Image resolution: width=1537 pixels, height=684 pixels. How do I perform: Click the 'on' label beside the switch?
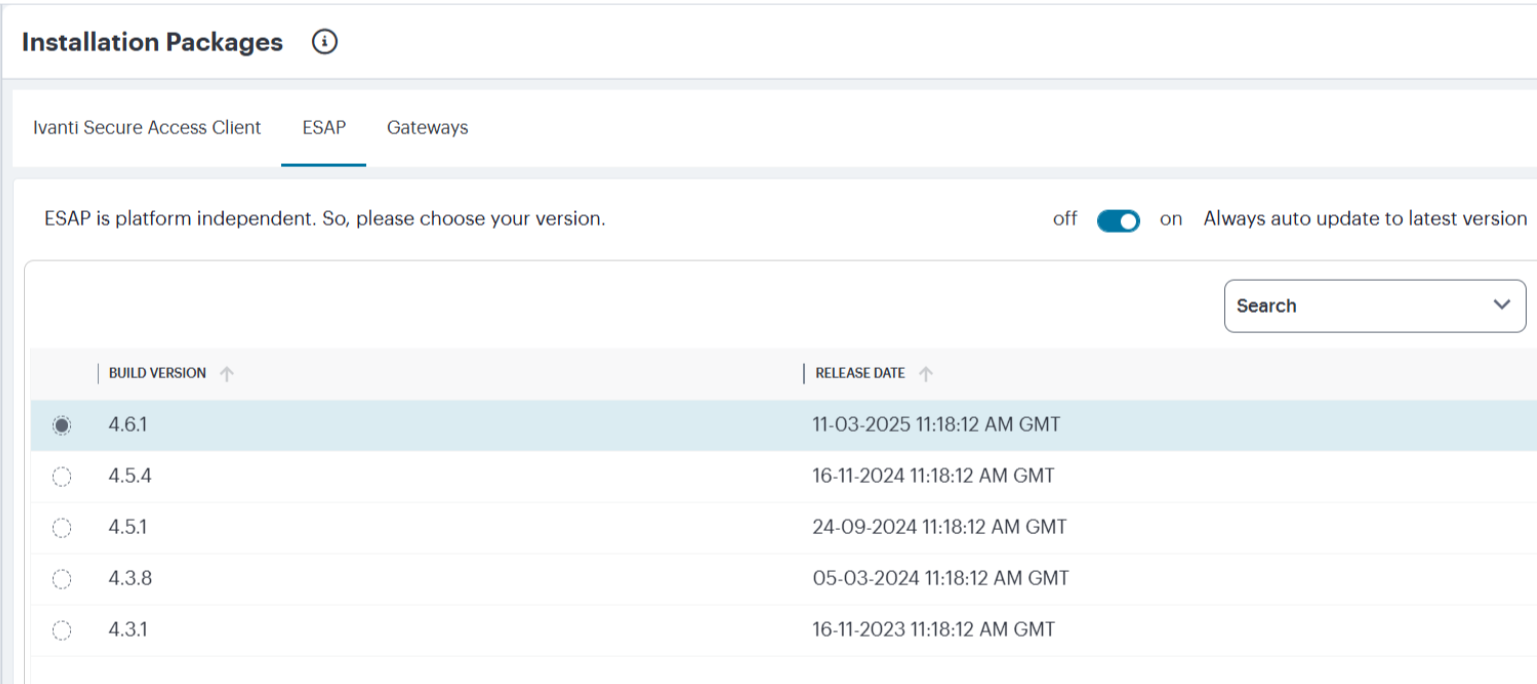click(1171, 219)
